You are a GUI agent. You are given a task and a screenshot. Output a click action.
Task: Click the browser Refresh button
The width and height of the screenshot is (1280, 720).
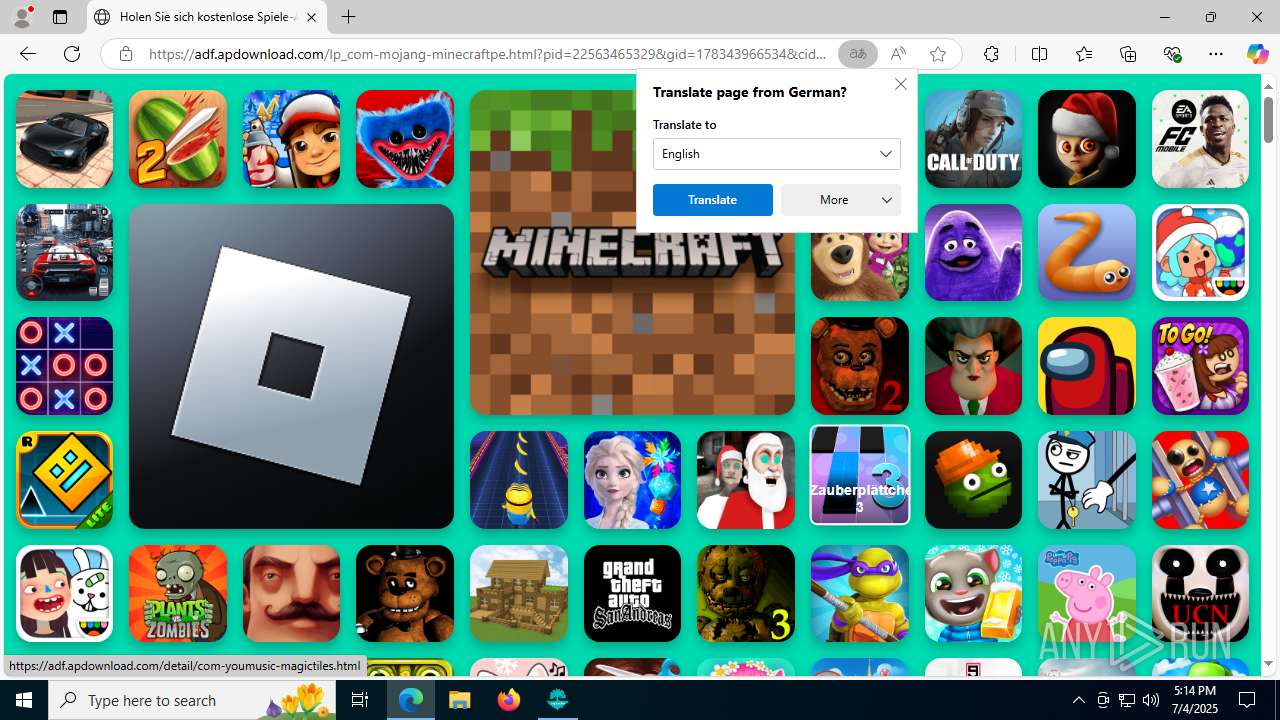pyautogui.click(x=72, y=54)
